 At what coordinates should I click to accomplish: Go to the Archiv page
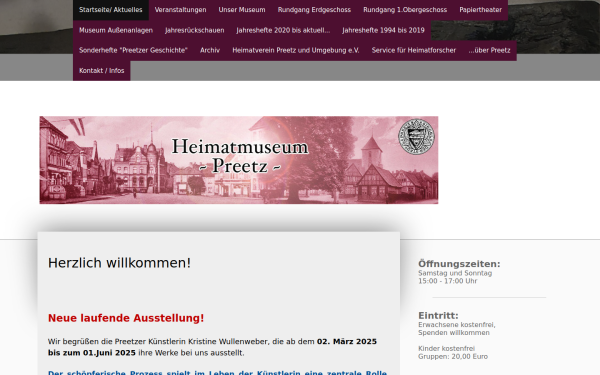pyautogui.click(x=210, y=51)
